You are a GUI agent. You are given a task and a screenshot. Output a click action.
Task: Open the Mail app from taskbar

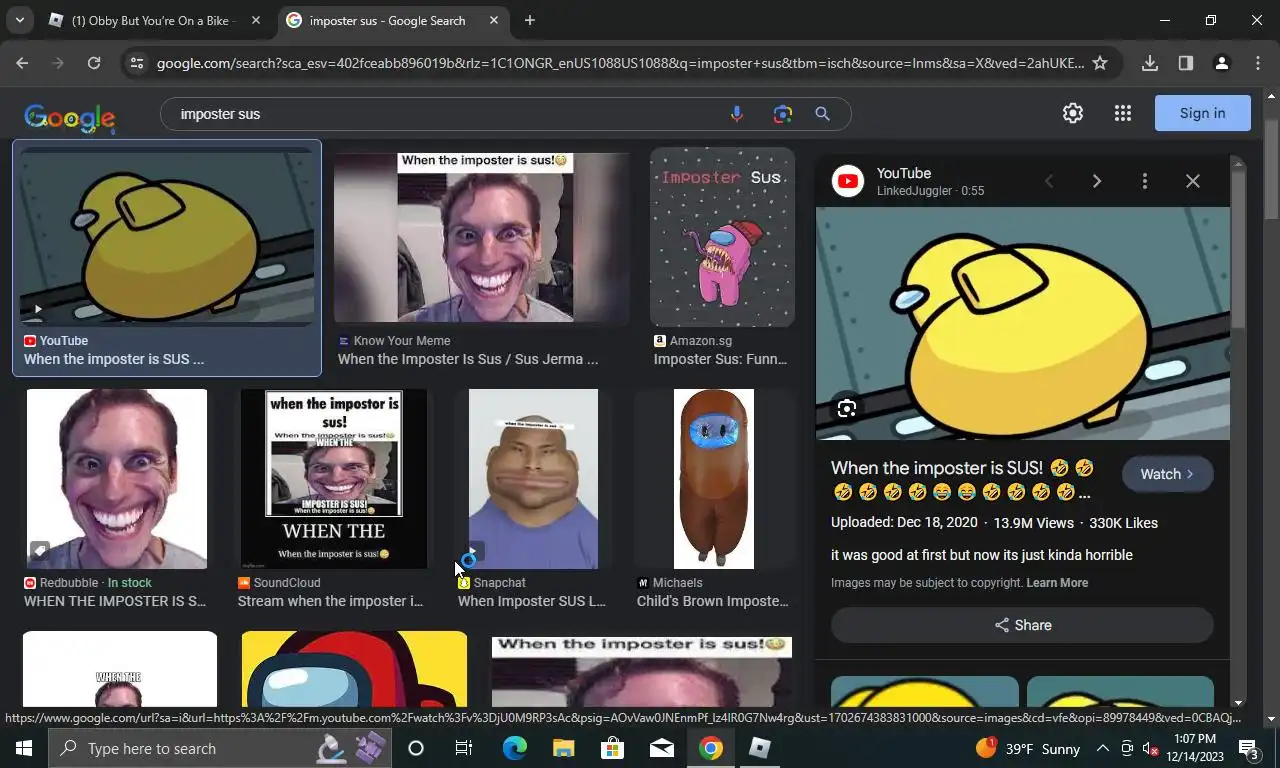pos(661,748)
